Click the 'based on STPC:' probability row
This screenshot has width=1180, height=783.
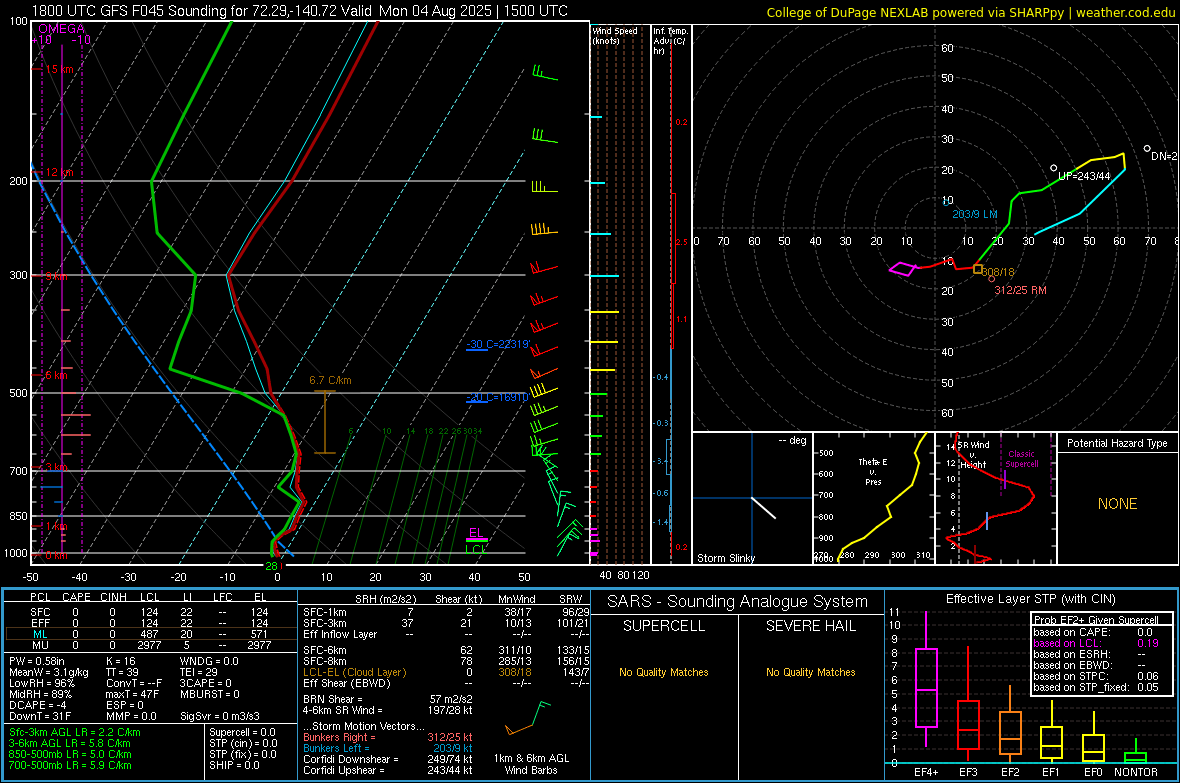[1096, 676]
